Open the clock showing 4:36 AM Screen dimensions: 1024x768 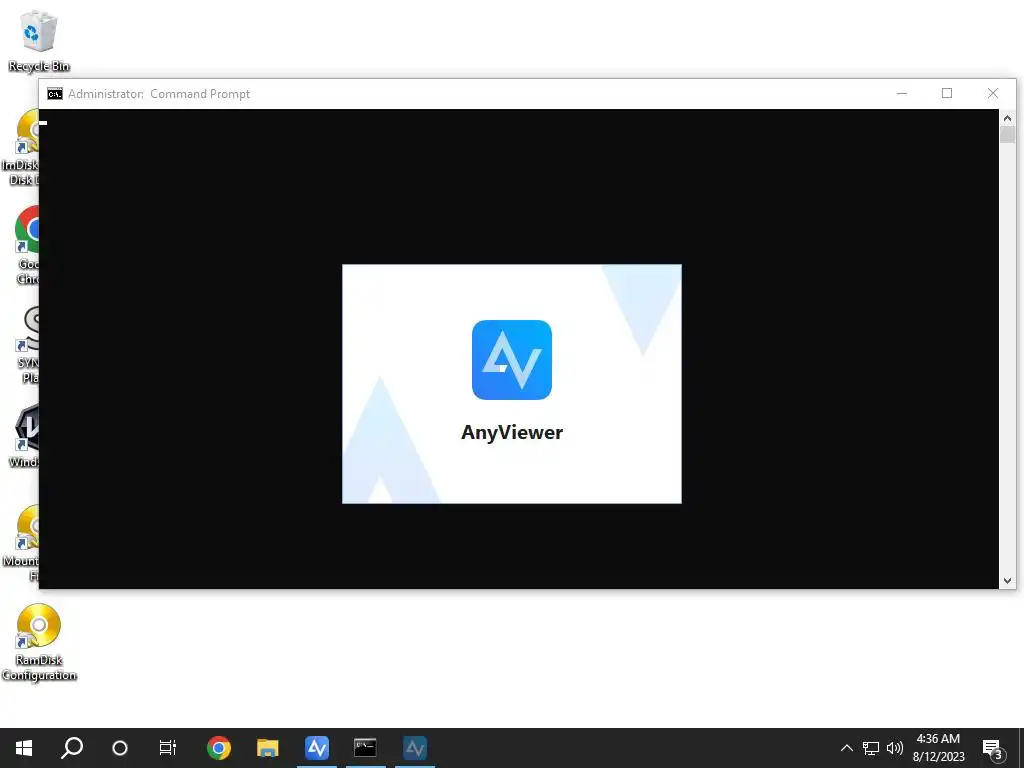[938, 748]
